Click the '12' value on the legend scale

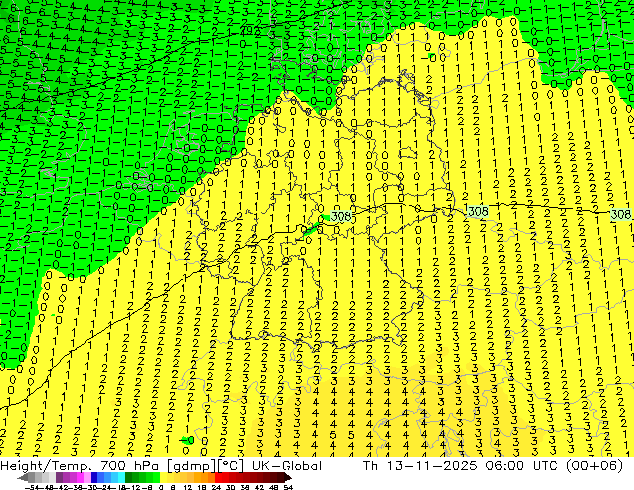(x=187, y=488)
